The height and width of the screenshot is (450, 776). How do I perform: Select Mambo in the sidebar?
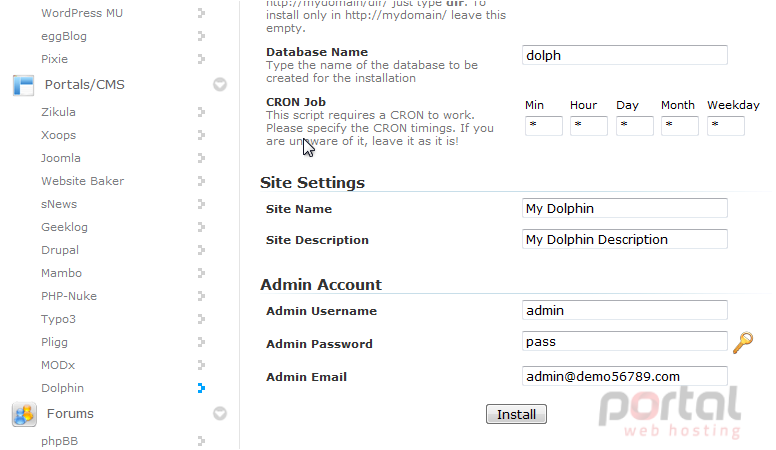point(61,273)
